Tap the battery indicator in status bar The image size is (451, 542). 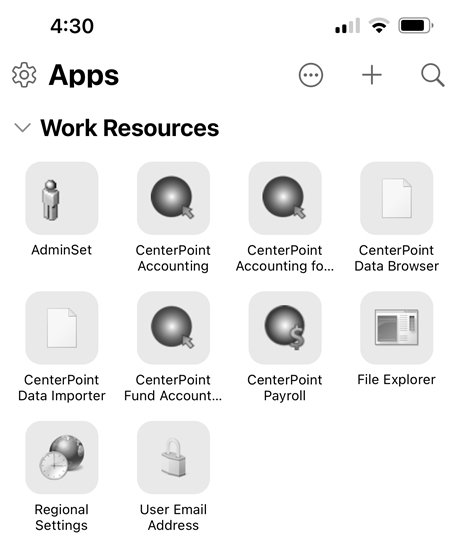click(416, 26)
